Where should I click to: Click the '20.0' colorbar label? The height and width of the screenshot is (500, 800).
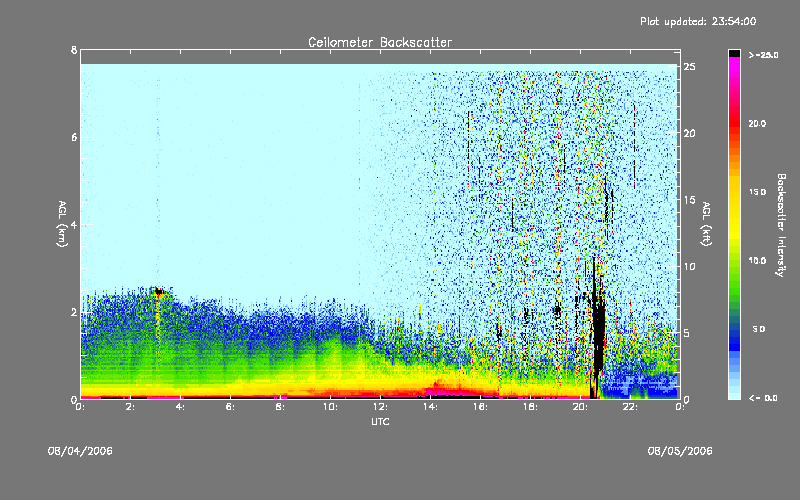[x=757, y=123]
